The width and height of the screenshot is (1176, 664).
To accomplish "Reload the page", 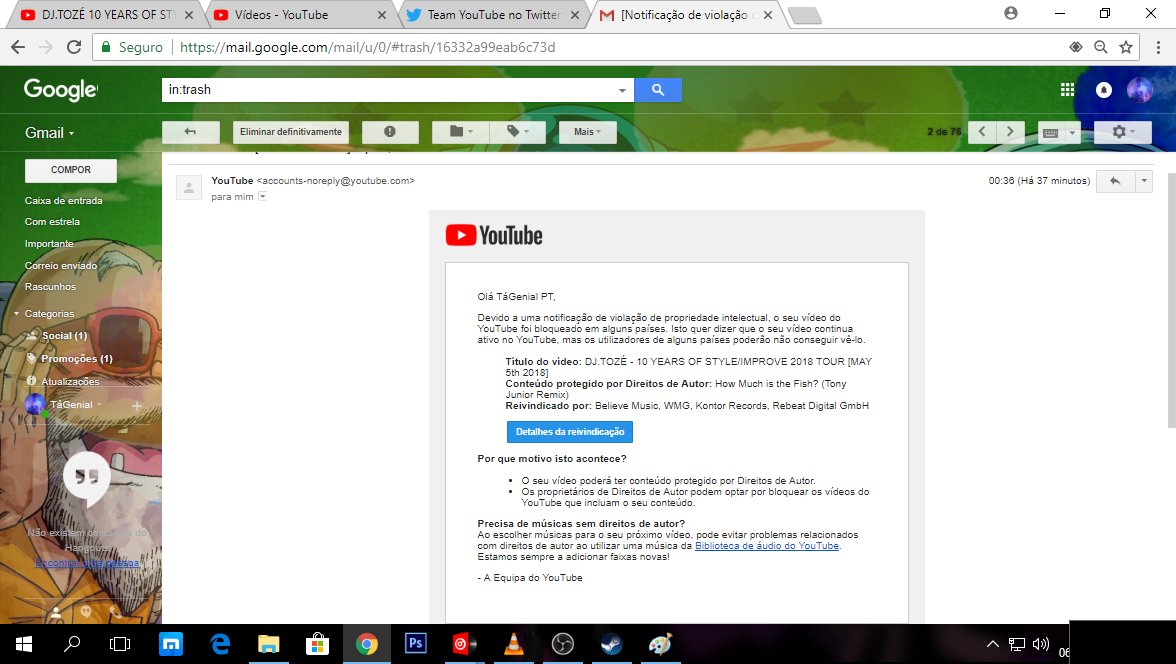I will [x=74, y=47].
